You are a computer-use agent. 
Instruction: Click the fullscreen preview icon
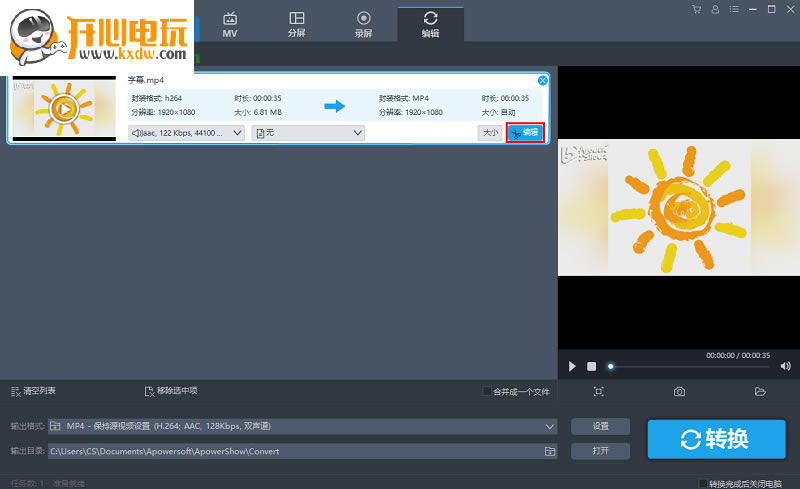598,391
